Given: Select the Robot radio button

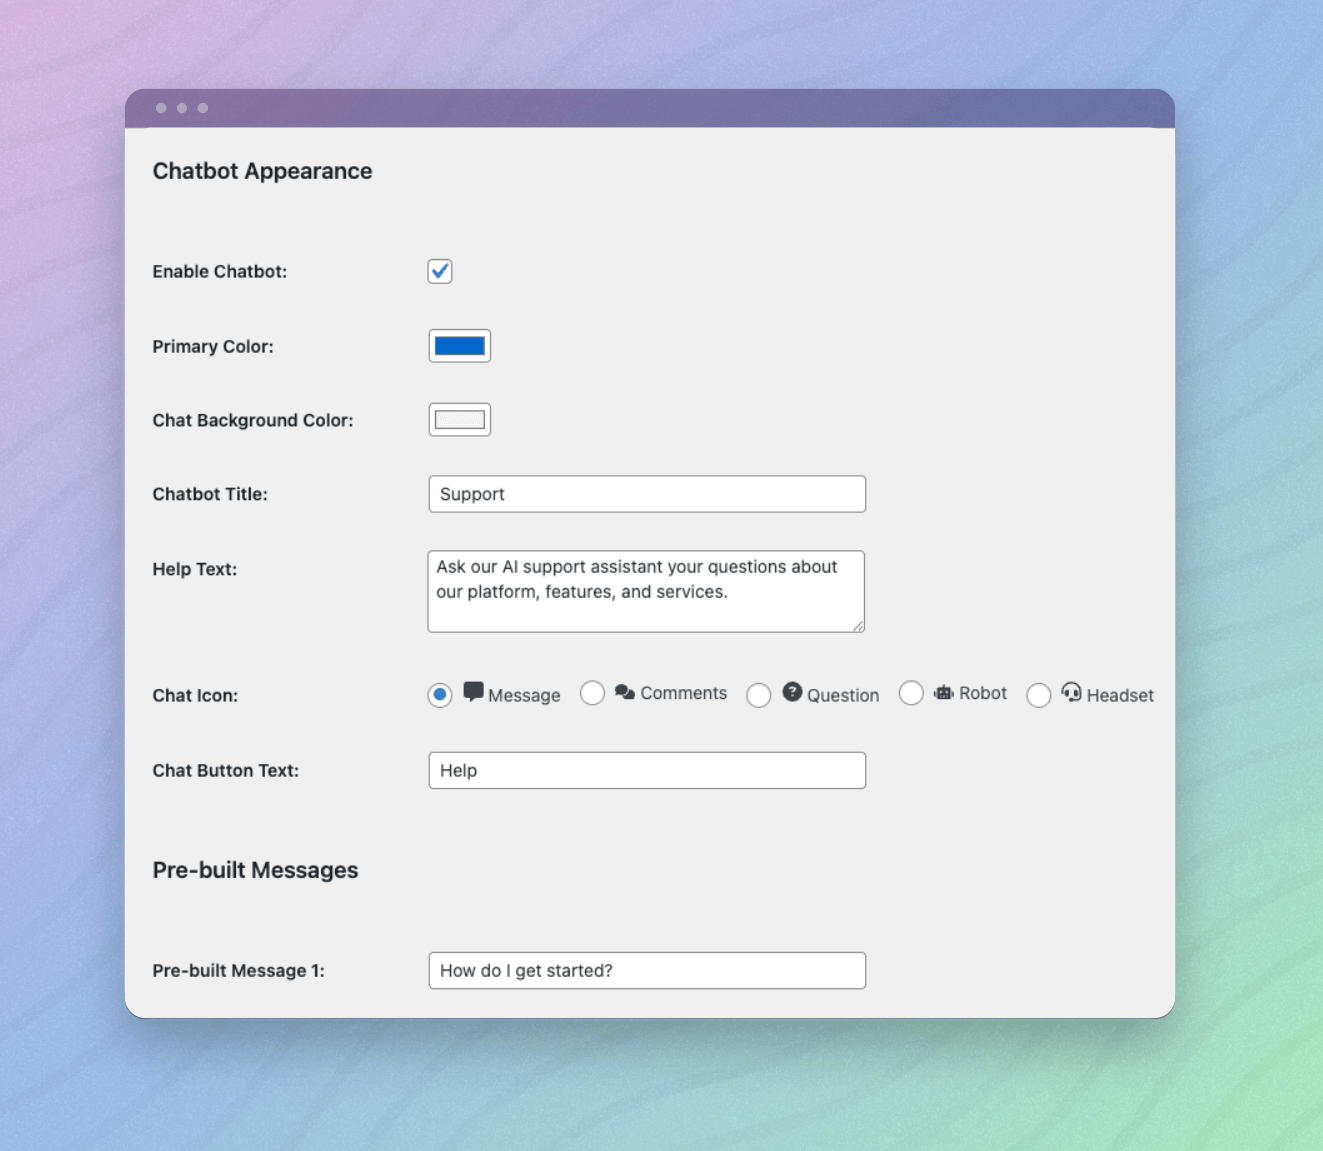Looking at the screenshot, I should point(911,693).
